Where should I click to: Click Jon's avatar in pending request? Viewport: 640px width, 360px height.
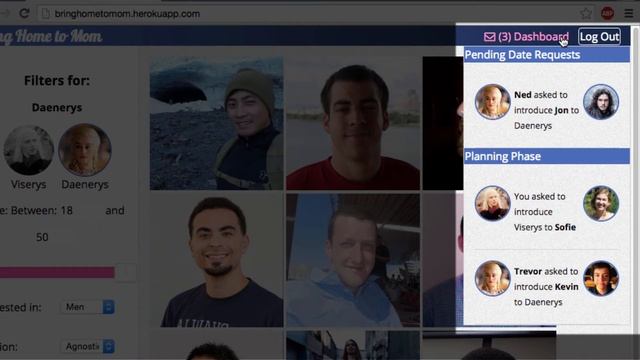click(601, 102)
